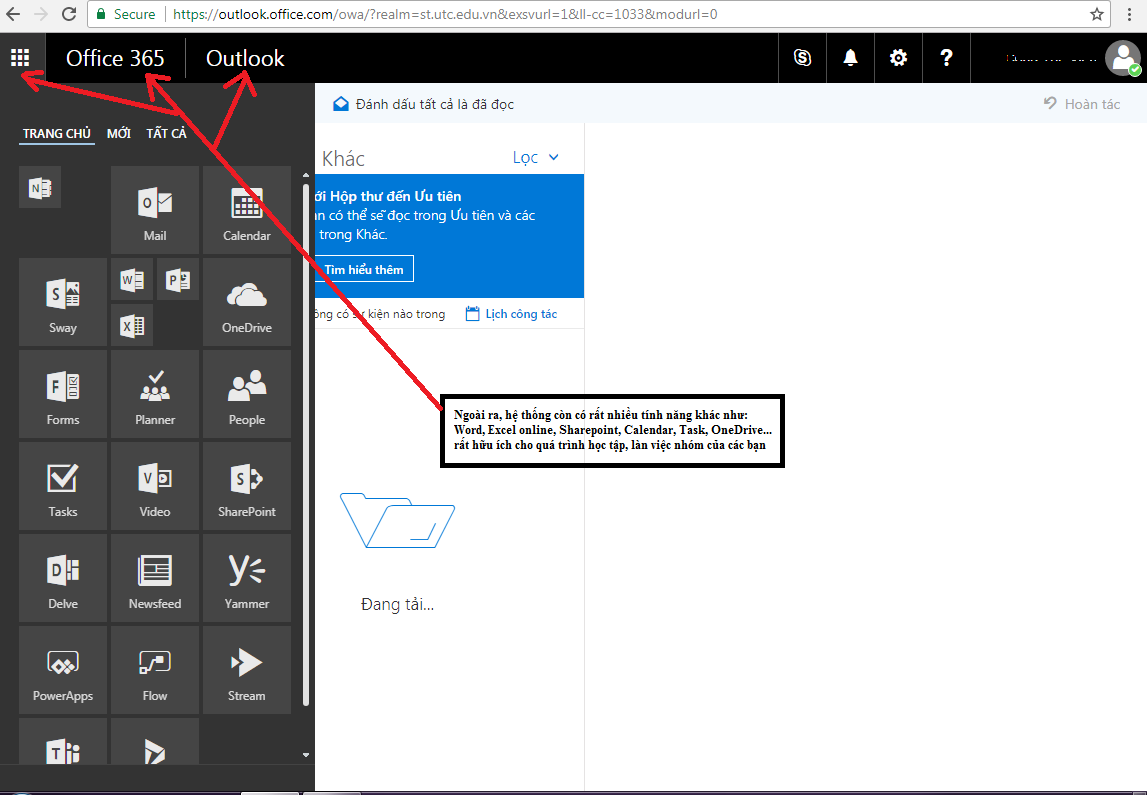Launch the Forms app tile
This screenshot has width=1147, height=795.
63,394
